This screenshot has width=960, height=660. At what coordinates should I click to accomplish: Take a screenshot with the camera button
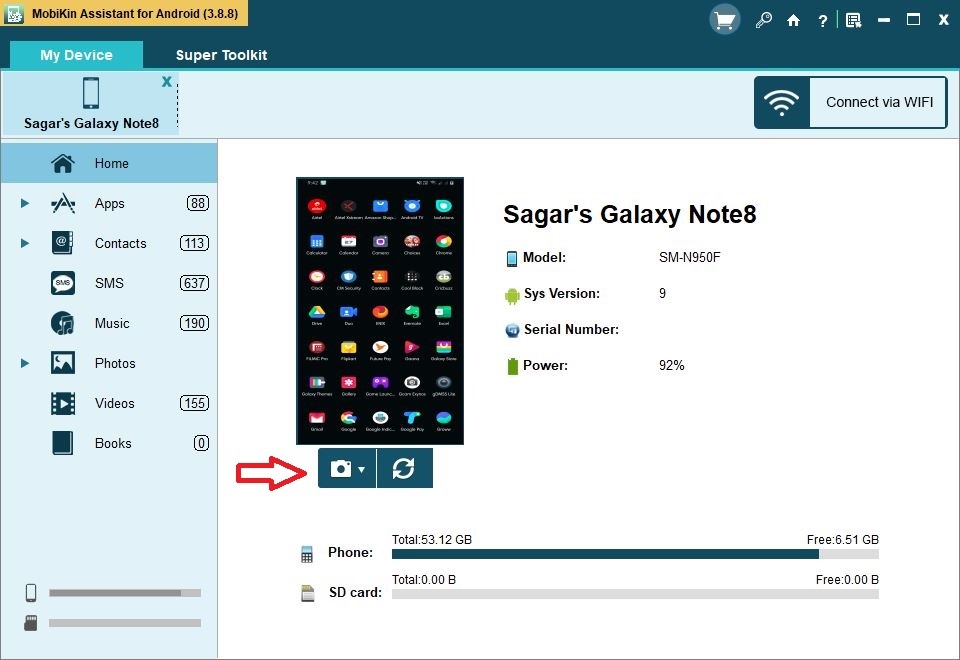click(341, 468)
